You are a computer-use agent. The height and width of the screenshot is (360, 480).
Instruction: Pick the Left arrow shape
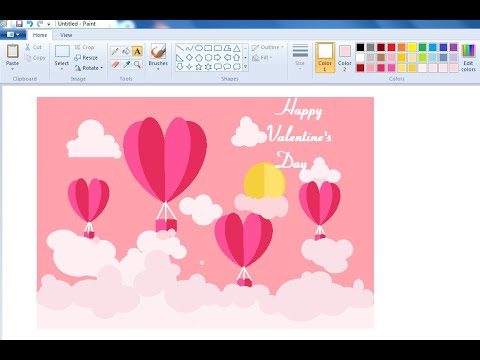[227, 57]
